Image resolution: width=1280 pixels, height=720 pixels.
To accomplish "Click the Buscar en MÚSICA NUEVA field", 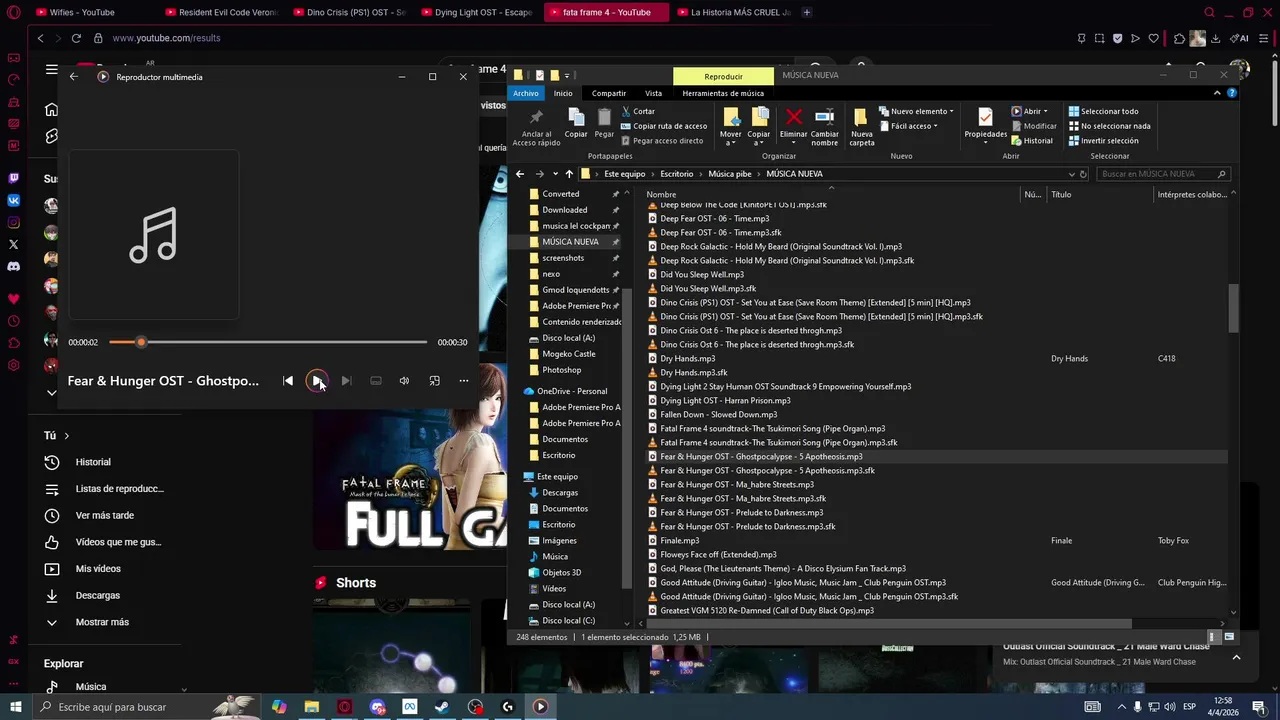I will 1162,174.
